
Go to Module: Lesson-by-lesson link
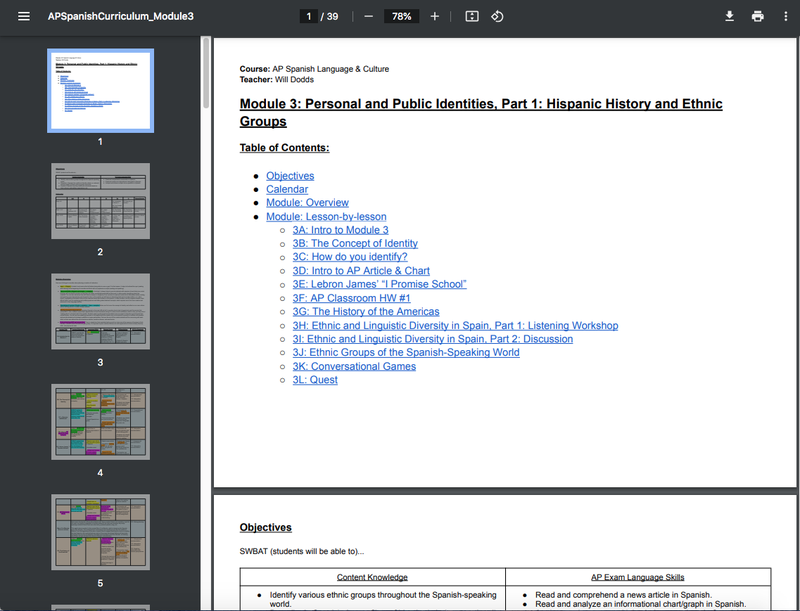click(x=326, y=216)
